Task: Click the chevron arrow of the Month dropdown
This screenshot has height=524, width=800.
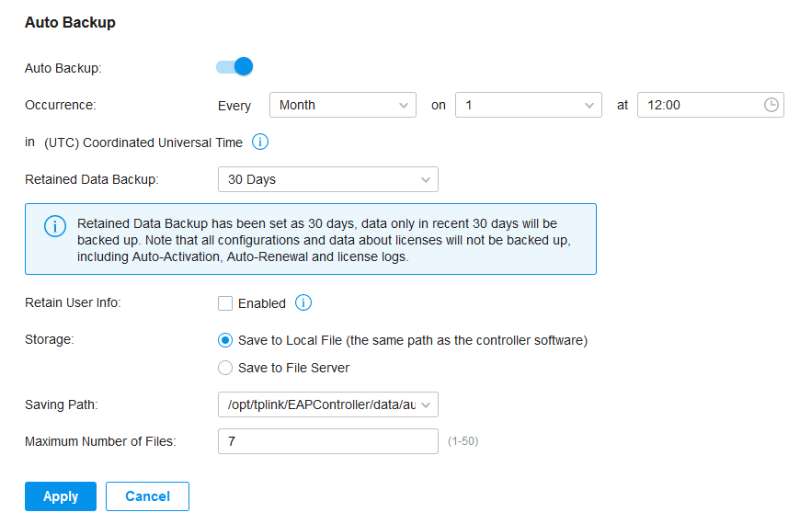Action: [x=403, y=106]
